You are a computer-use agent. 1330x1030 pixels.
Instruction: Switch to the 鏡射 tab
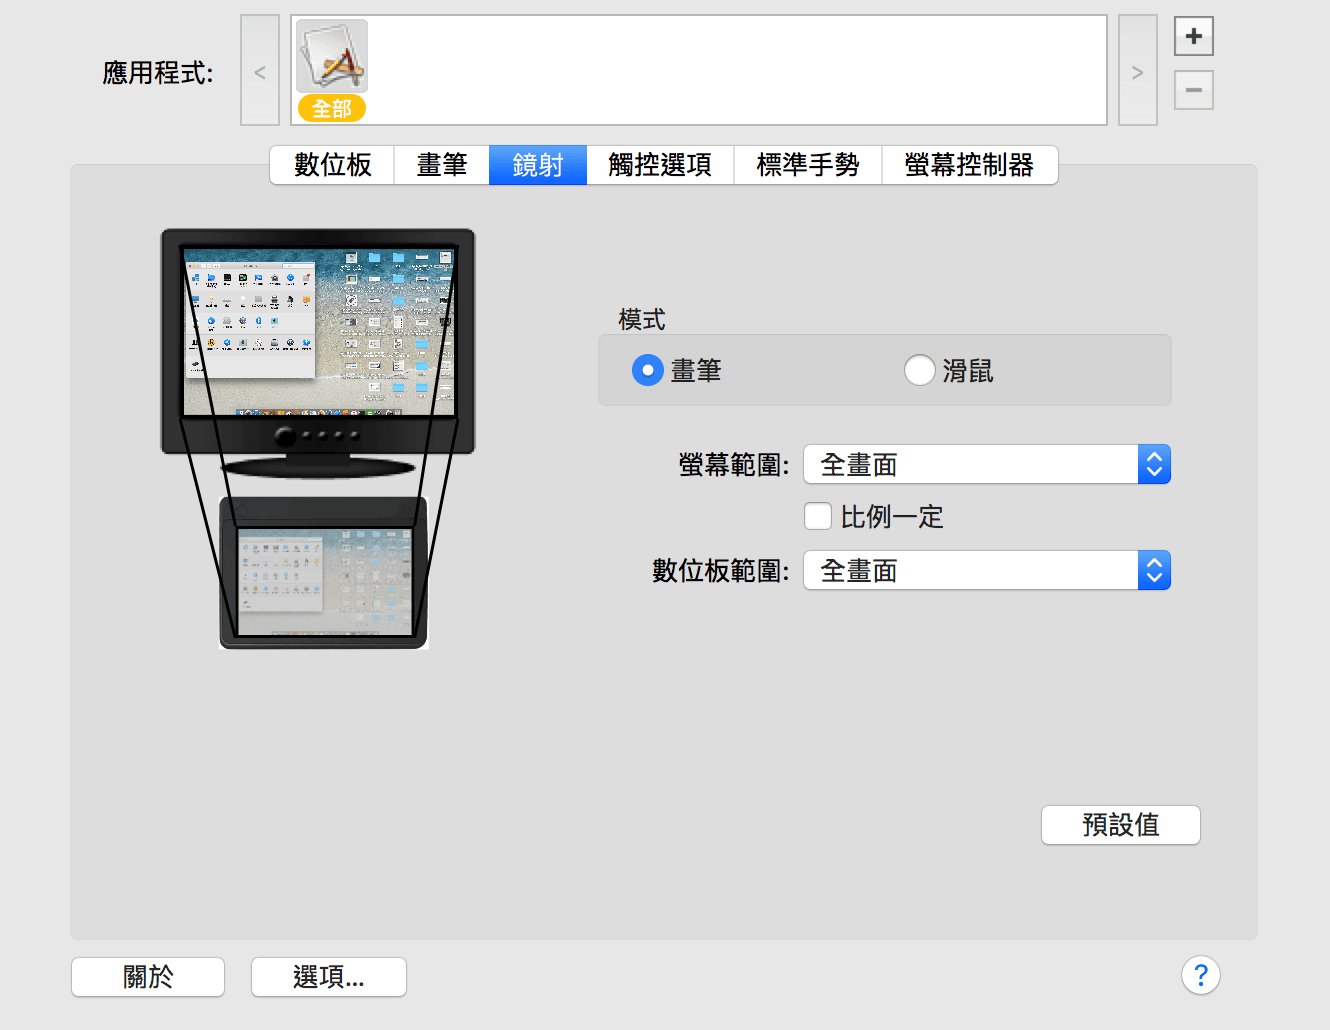(538, 165)
